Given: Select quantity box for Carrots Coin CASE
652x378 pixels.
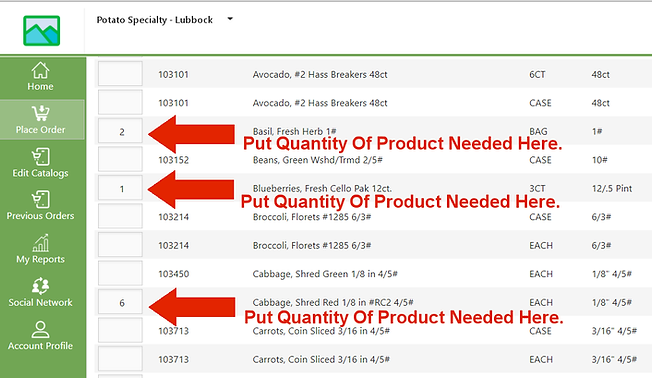Looking at the screenshot, I should pyautogui.click(x=120, y=331).
